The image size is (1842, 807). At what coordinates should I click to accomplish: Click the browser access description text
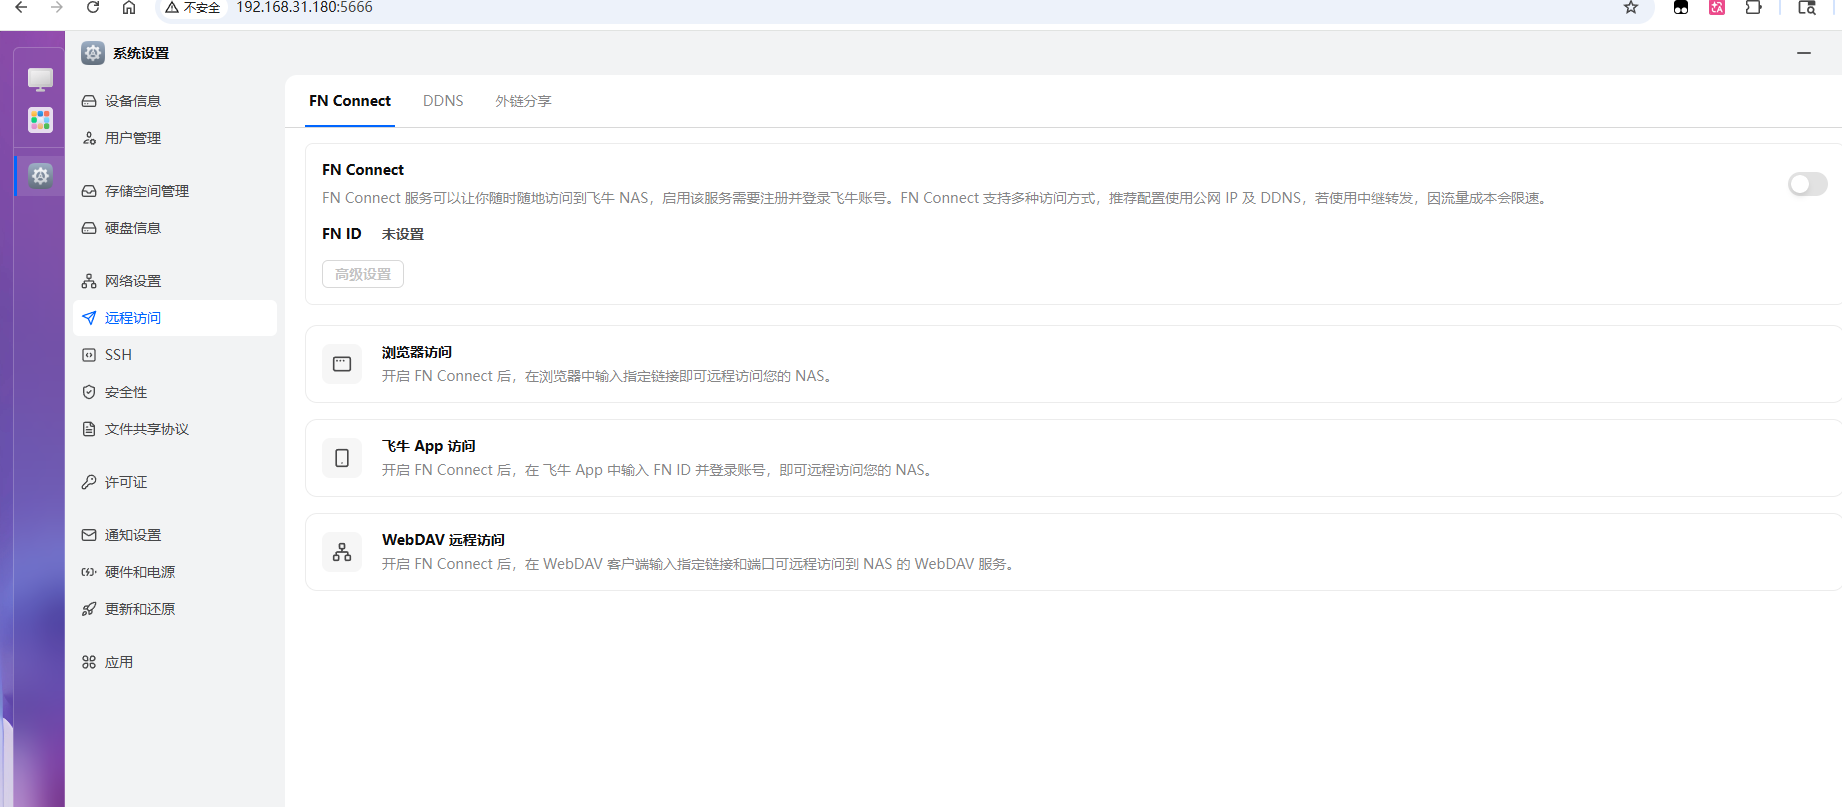[609, 376]
